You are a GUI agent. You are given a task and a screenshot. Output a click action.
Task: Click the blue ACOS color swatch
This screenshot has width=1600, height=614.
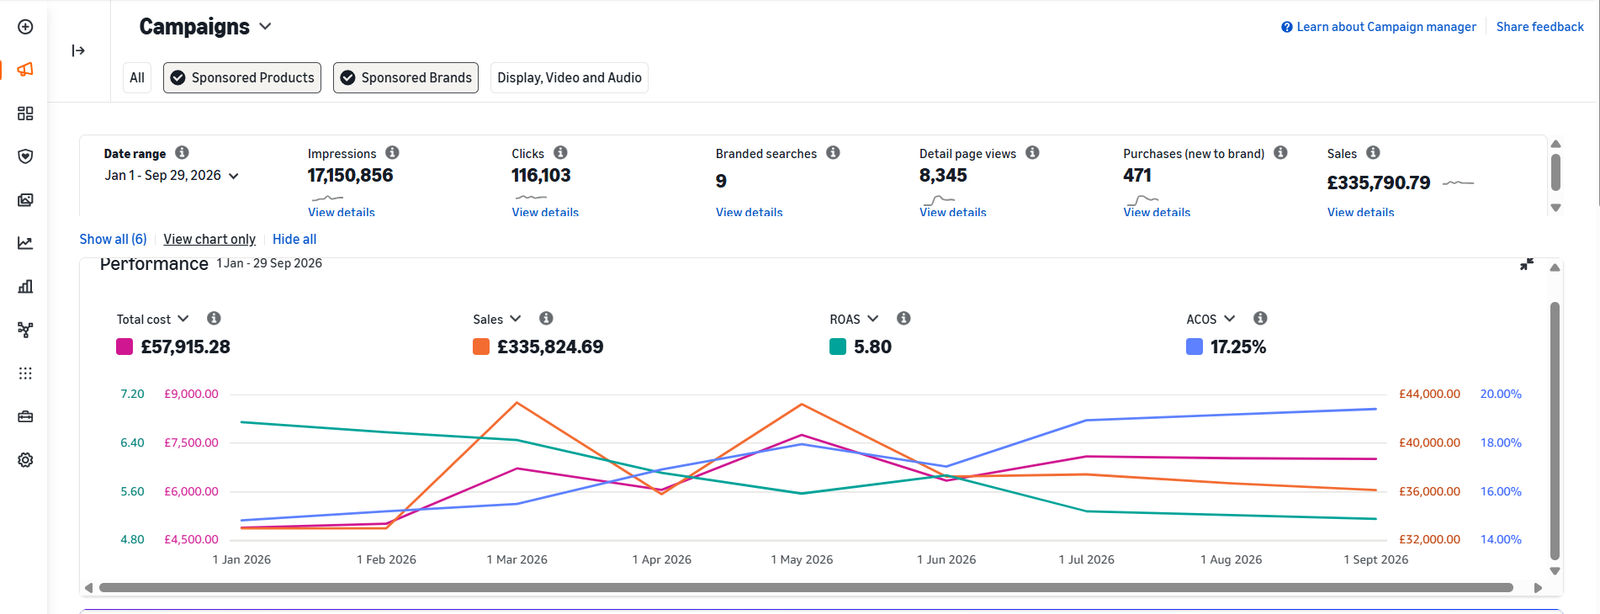click(1194, 347)
